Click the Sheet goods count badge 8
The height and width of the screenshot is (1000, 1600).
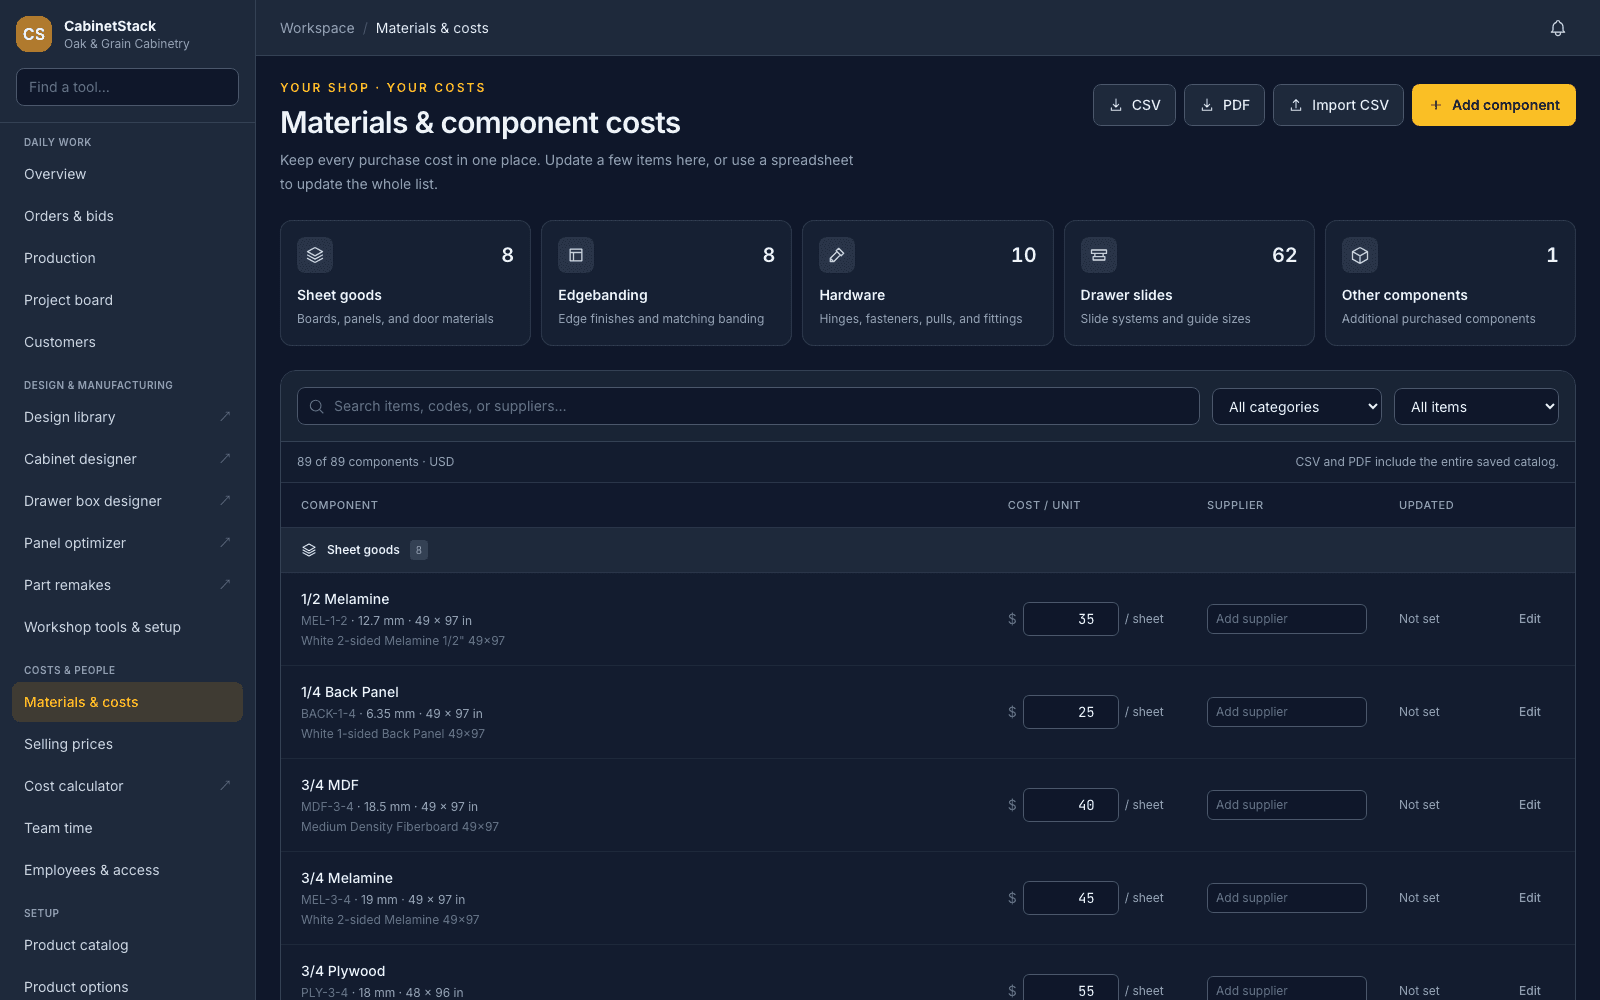coord(419,550)
